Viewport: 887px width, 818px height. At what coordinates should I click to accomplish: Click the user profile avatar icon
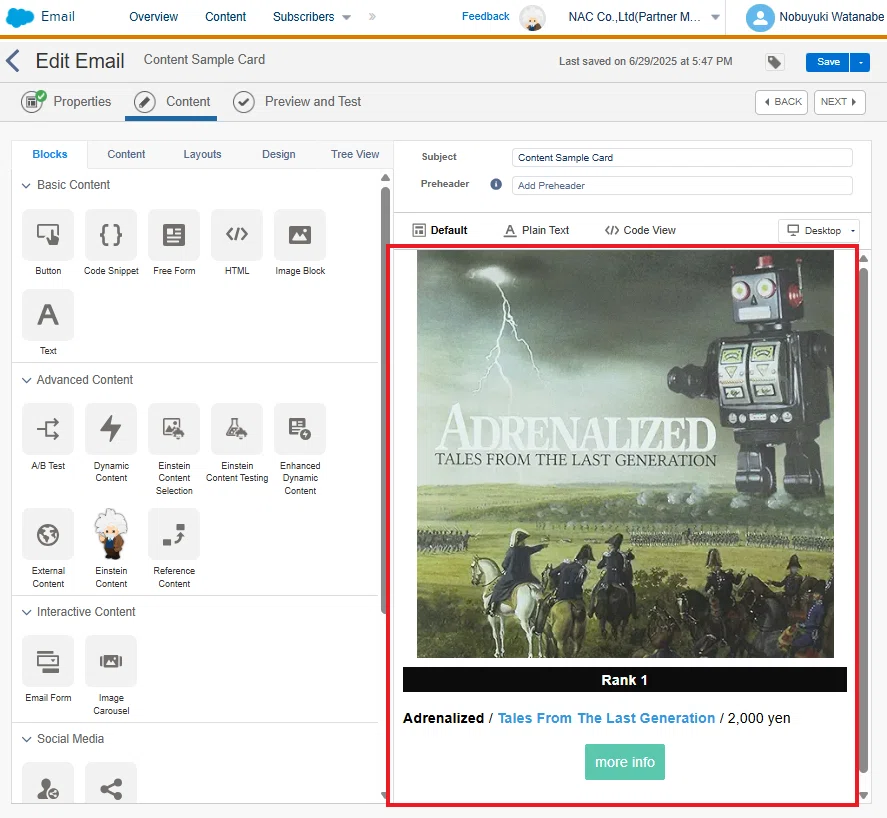pyautogui.click(x=760, y=18)
